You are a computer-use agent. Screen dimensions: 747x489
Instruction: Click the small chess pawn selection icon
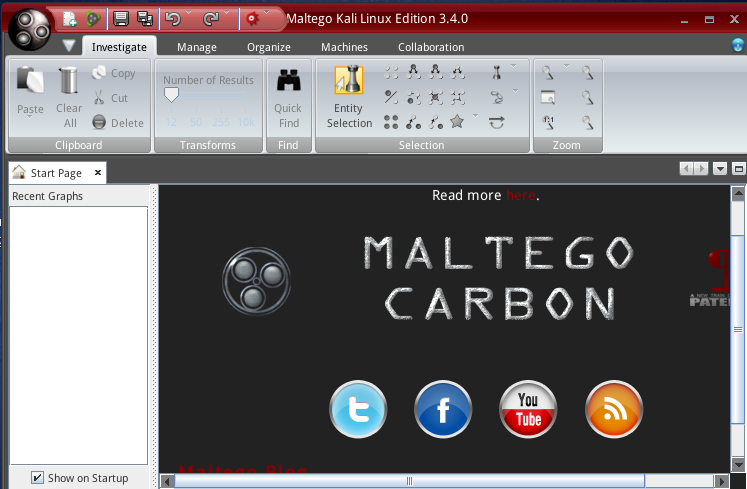point(496,72)
